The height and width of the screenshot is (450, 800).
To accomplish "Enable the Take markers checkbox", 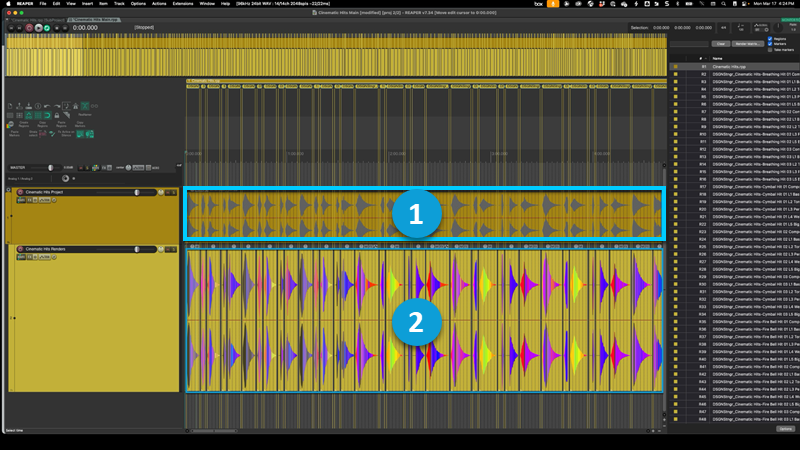I will (x=770, y=50).
